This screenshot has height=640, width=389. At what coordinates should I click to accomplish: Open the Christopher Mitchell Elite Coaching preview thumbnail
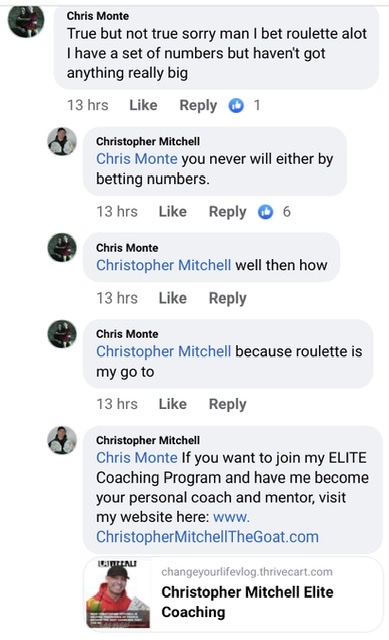pos(118,594)
